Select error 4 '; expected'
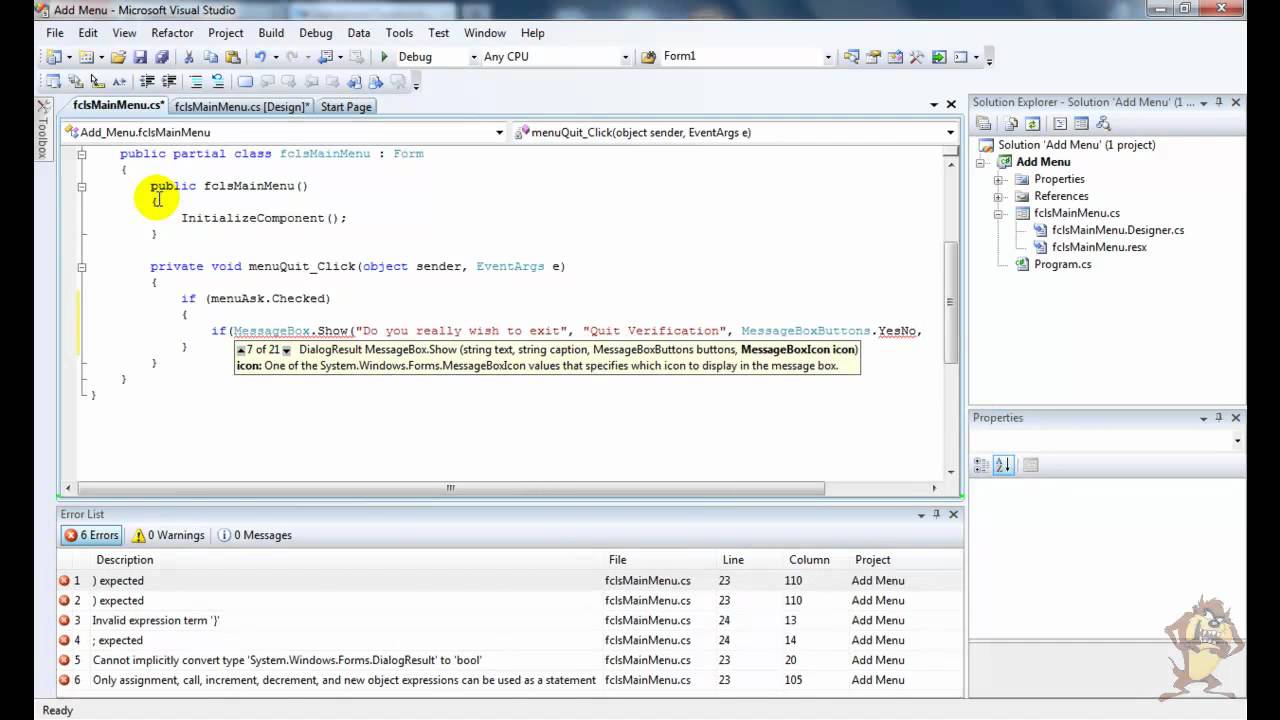The height and width of the screenshot is (720, 1280). point(510,640)
